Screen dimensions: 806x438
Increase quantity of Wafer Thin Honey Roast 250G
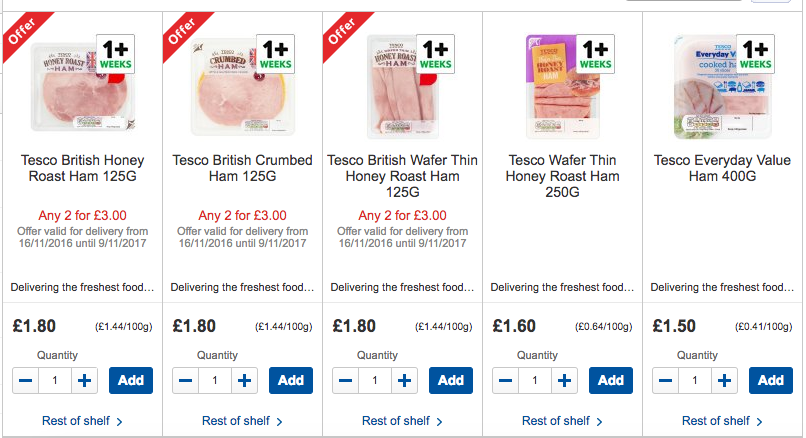coord(564,381)
